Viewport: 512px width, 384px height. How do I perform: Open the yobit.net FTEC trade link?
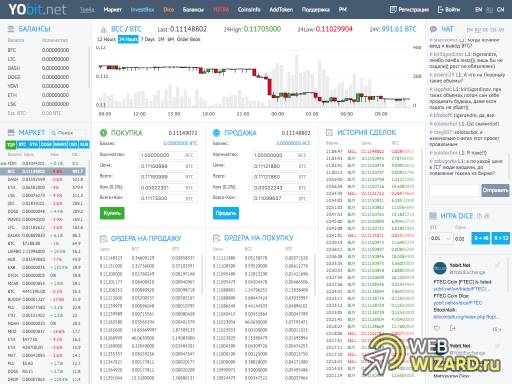click(462, 289)
